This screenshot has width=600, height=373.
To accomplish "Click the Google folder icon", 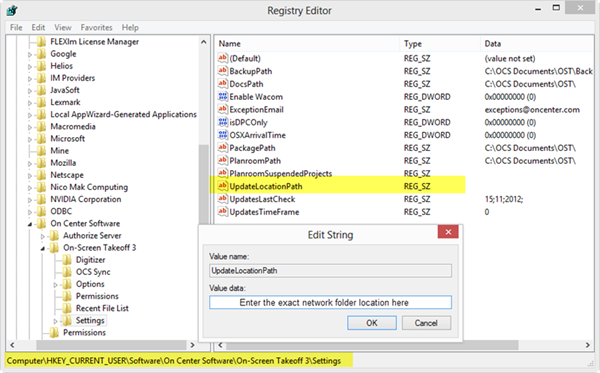I will click(x=41, y=54).
